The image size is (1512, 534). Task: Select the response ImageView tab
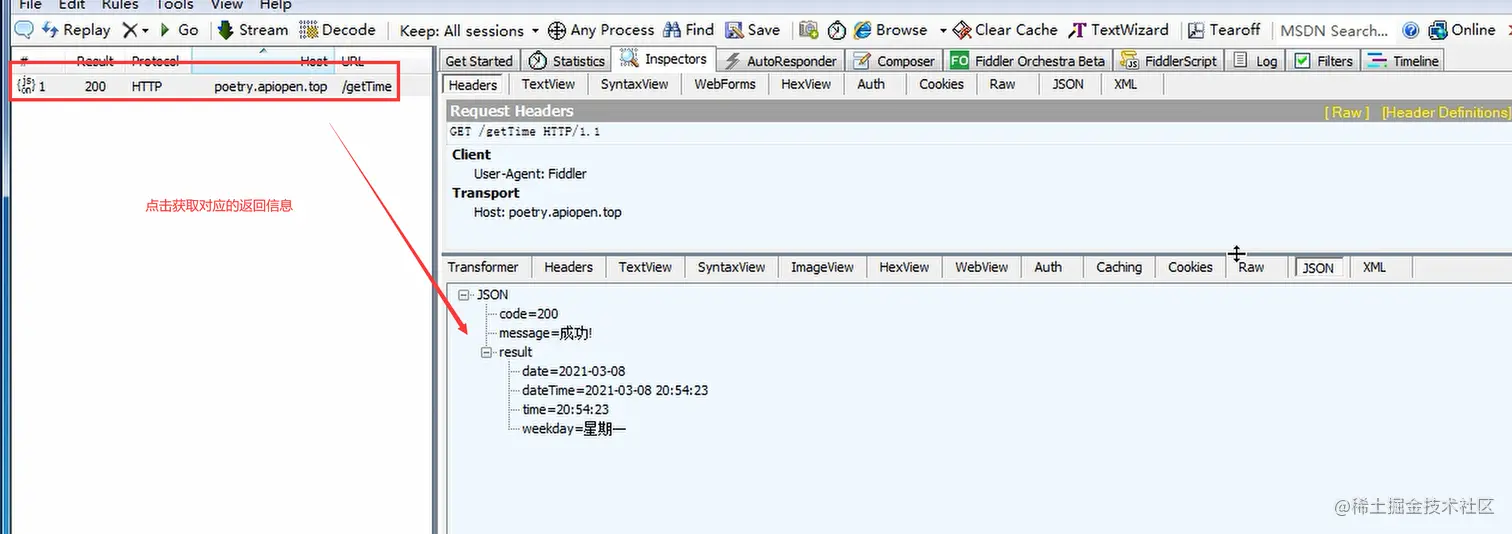pos(822,267)
